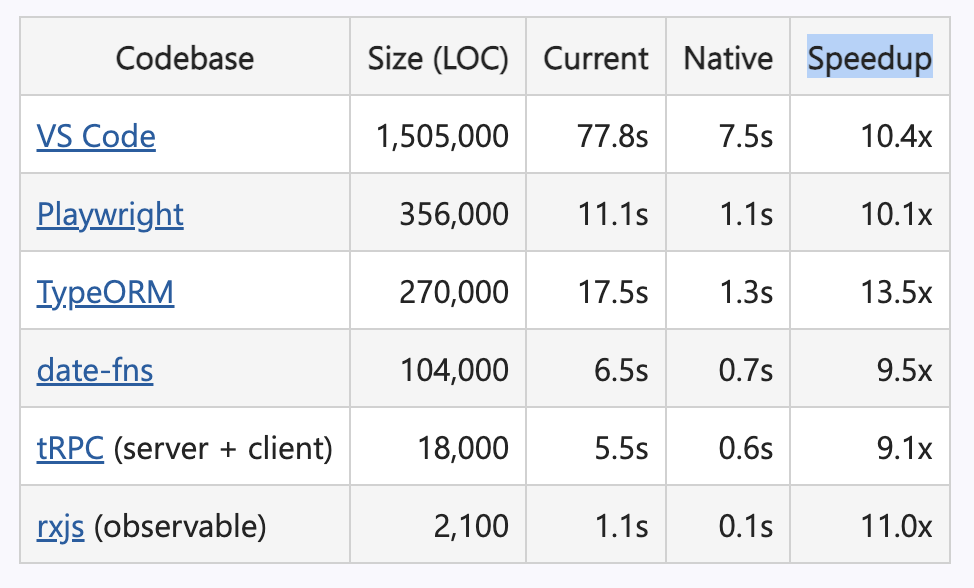
Task: Click the 7.5s native time cell
Action: [x=745, y=136]
